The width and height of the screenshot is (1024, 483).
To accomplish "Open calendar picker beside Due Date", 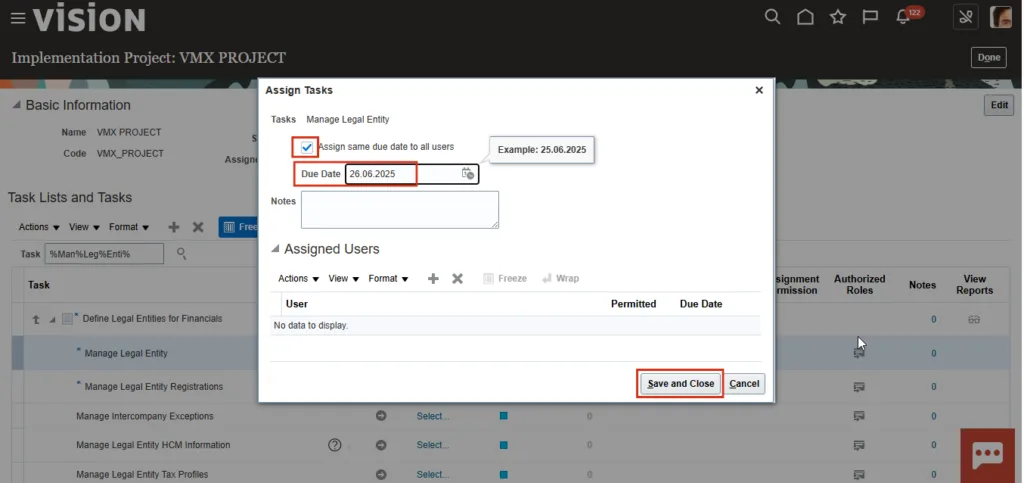I will (x=468, y=174).
